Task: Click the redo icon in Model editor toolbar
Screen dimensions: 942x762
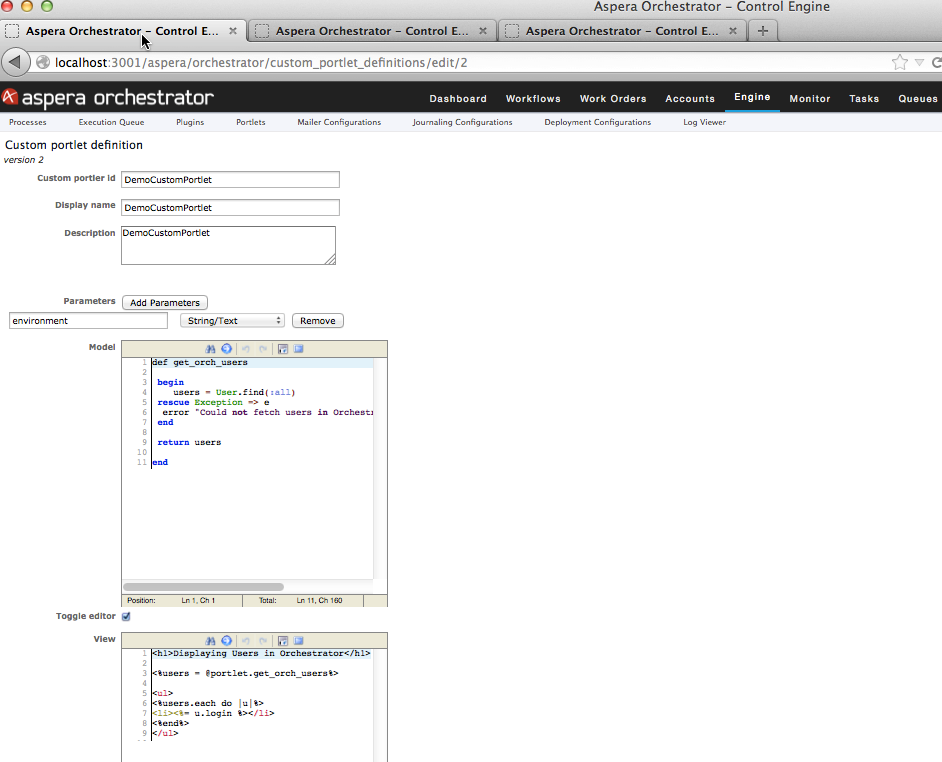Action: [263, 349]
